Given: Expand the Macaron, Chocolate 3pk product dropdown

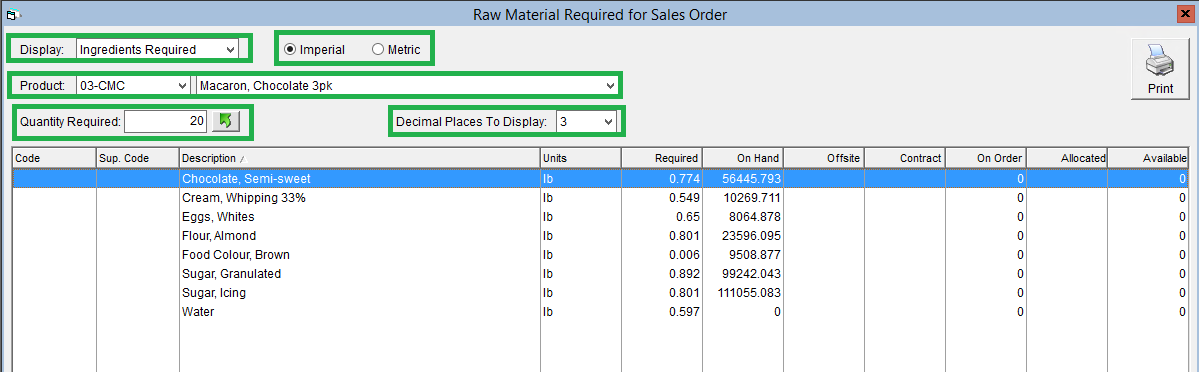Looking at the screenshot, I should click(407, 86).
